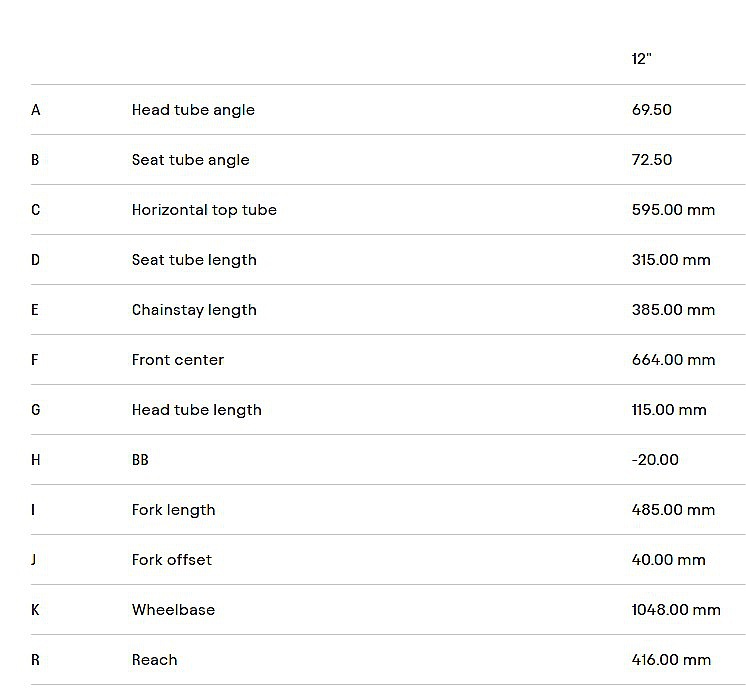746x697 pixels.
Task: Click the 69.50 head tube angle value
Action: [652, 110]
